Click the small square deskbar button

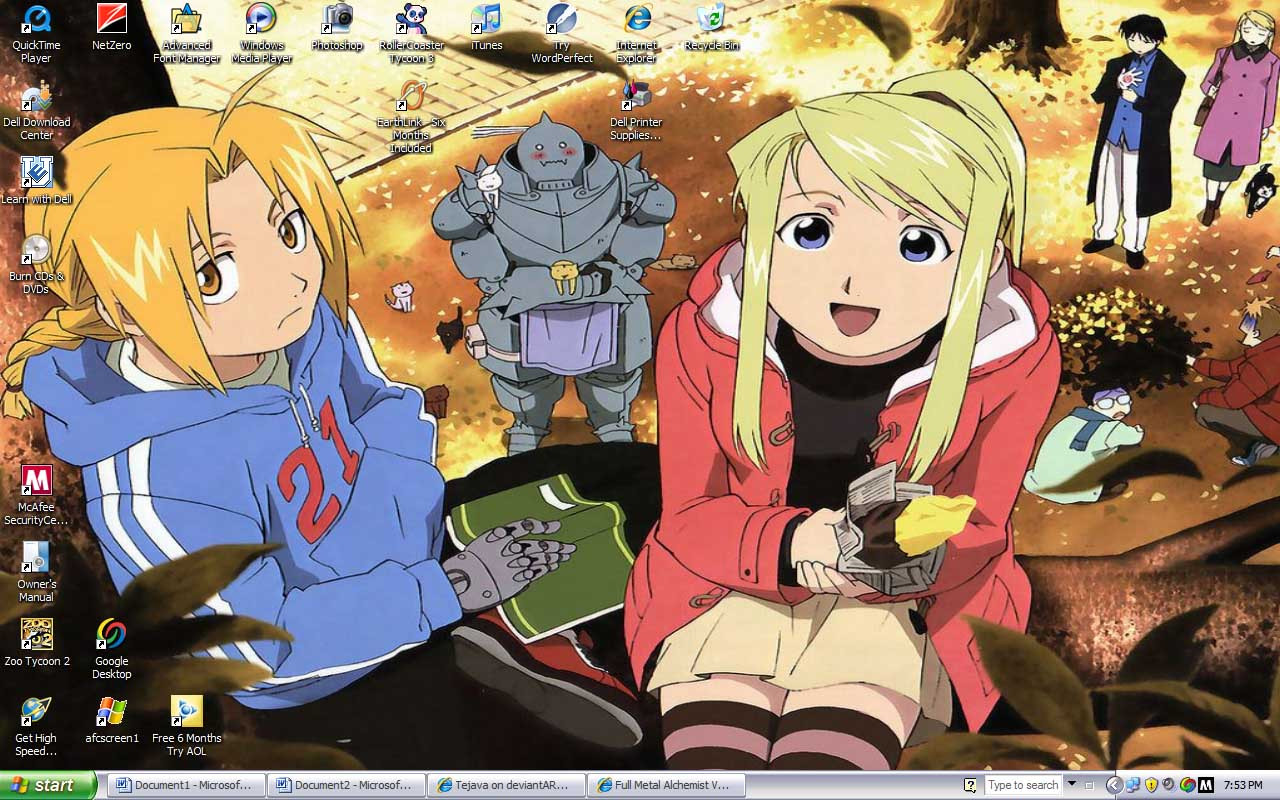(1090, 785)
